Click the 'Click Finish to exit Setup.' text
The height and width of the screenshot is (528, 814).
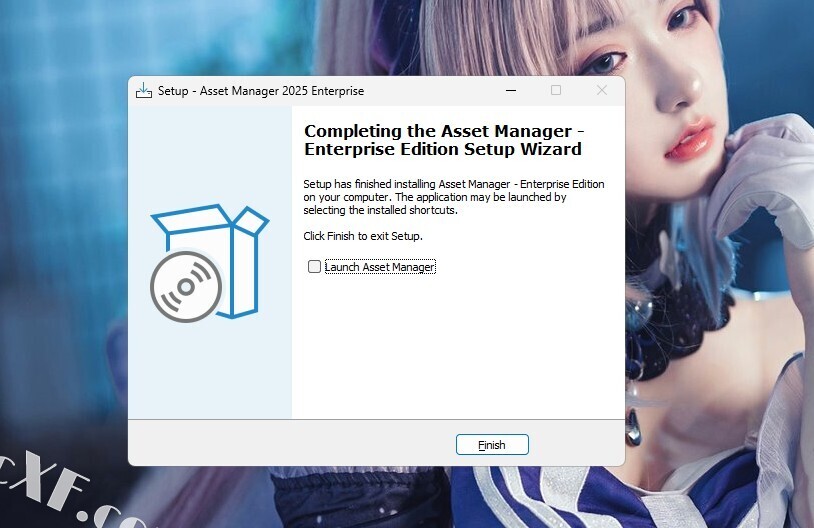pyautogui.click(x=363, y=236)
